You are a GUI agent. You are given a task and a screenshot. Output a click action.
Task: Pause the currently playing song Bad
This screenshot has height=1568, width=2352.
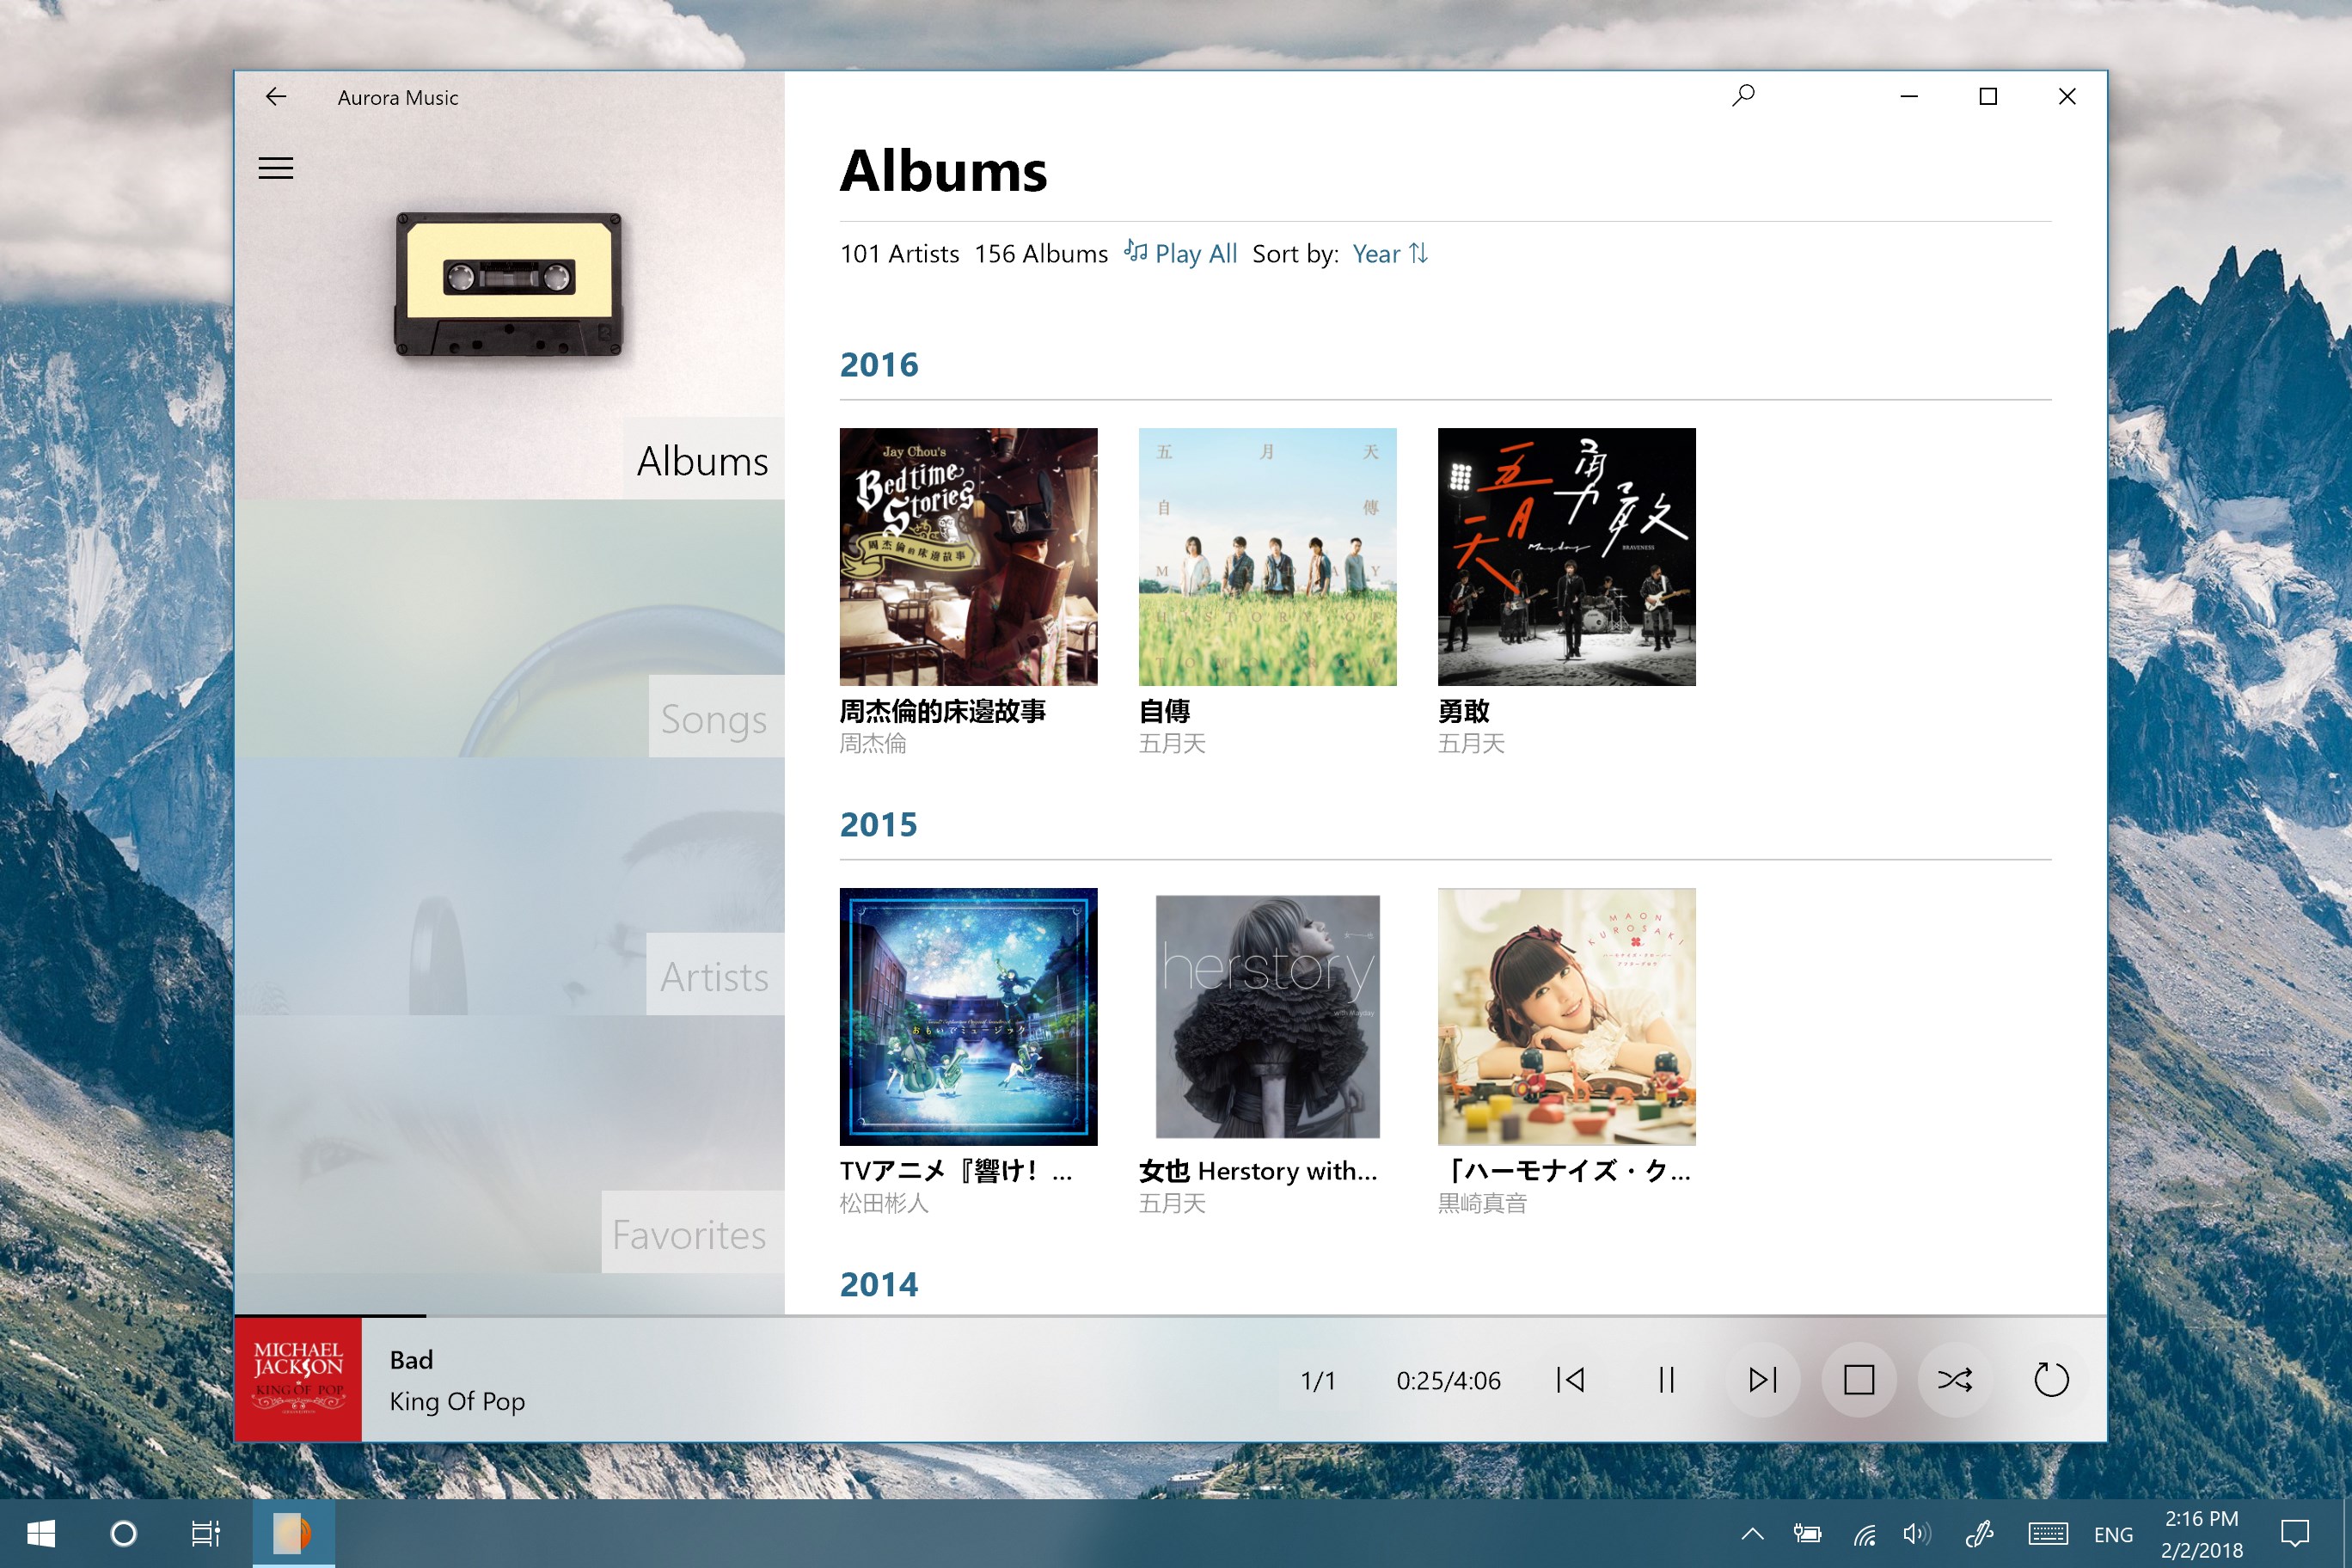coord(1665,1380)
